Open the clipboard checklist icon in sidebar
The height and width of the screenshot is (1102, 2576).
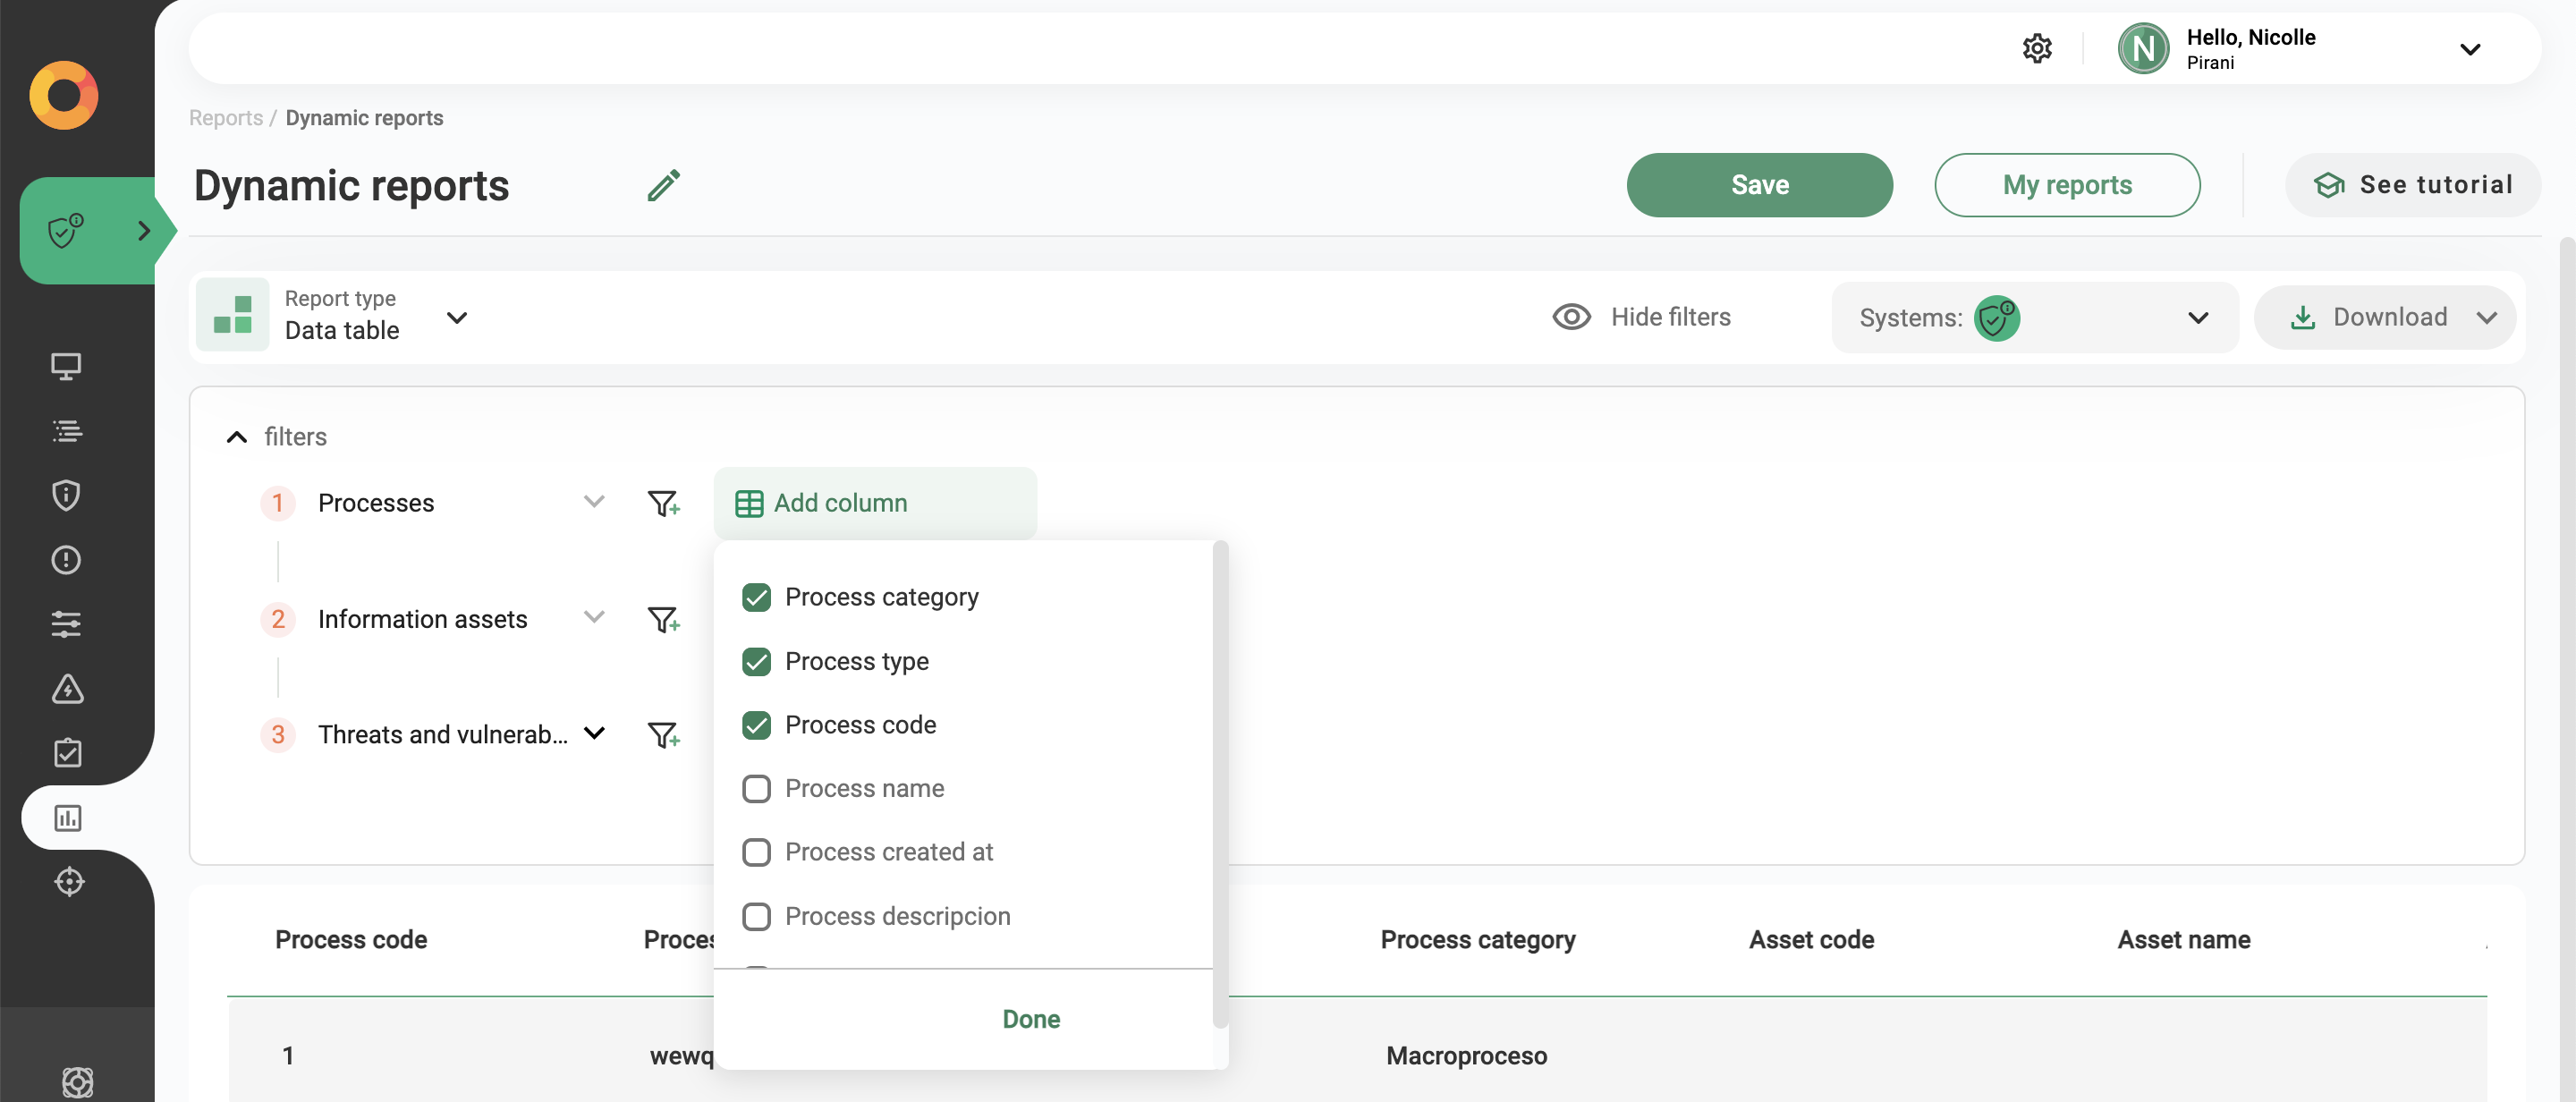click(x=66, y=752)
